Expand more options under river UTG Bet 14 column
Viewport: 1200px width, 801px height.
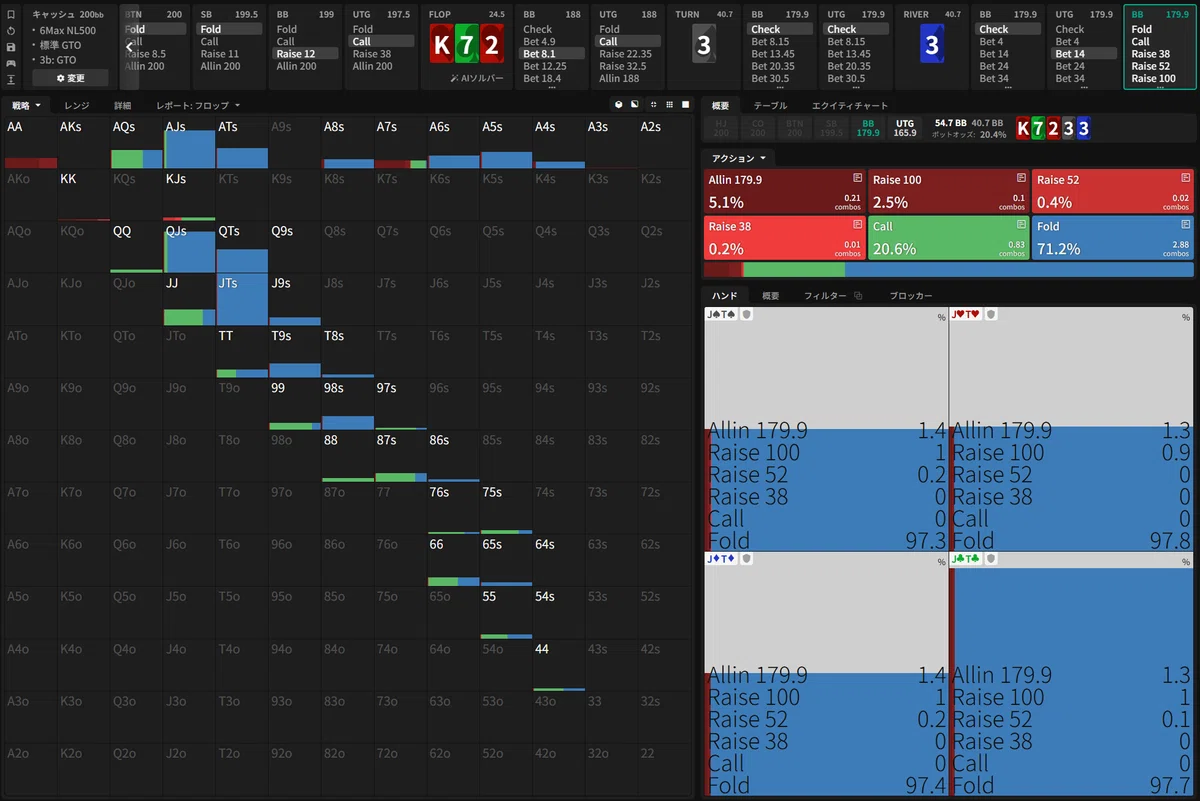click(x=1084, y=87)
